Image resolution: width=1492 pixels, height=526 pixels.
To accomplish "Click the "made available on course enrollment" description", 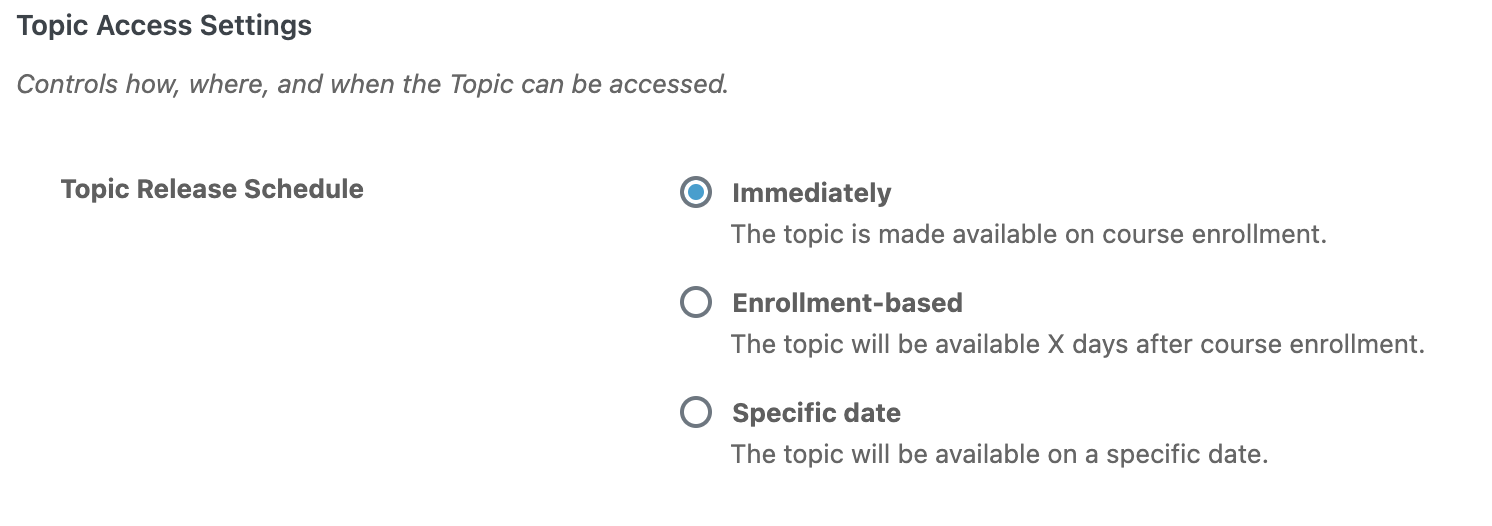I will pos(1028,235).
